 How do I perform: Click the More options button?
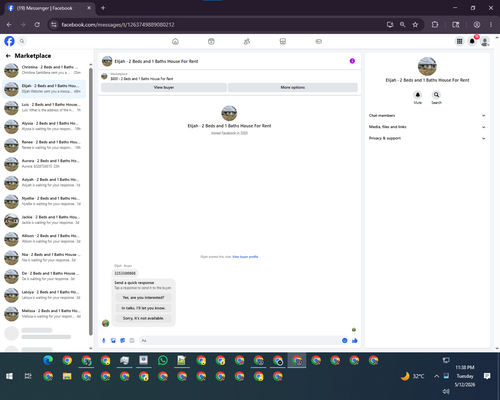[x=293, y=87]
